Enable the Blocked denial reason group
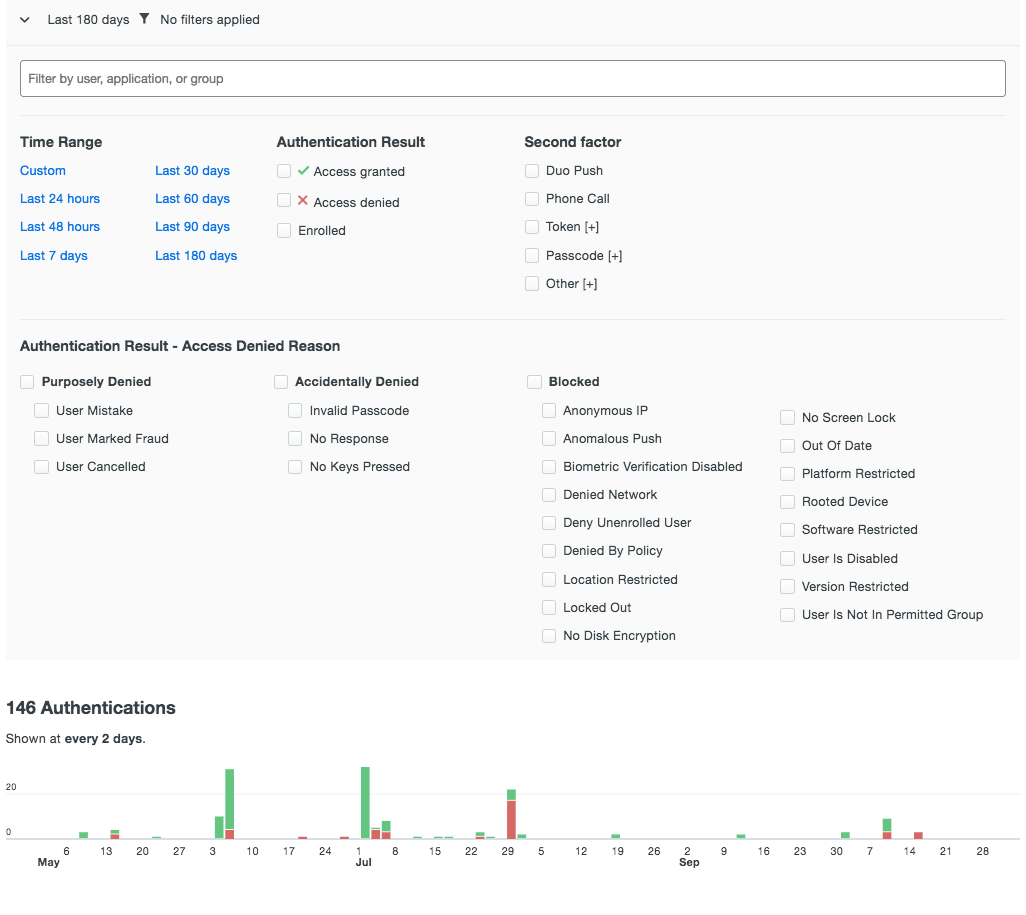 tap(534, 381)
